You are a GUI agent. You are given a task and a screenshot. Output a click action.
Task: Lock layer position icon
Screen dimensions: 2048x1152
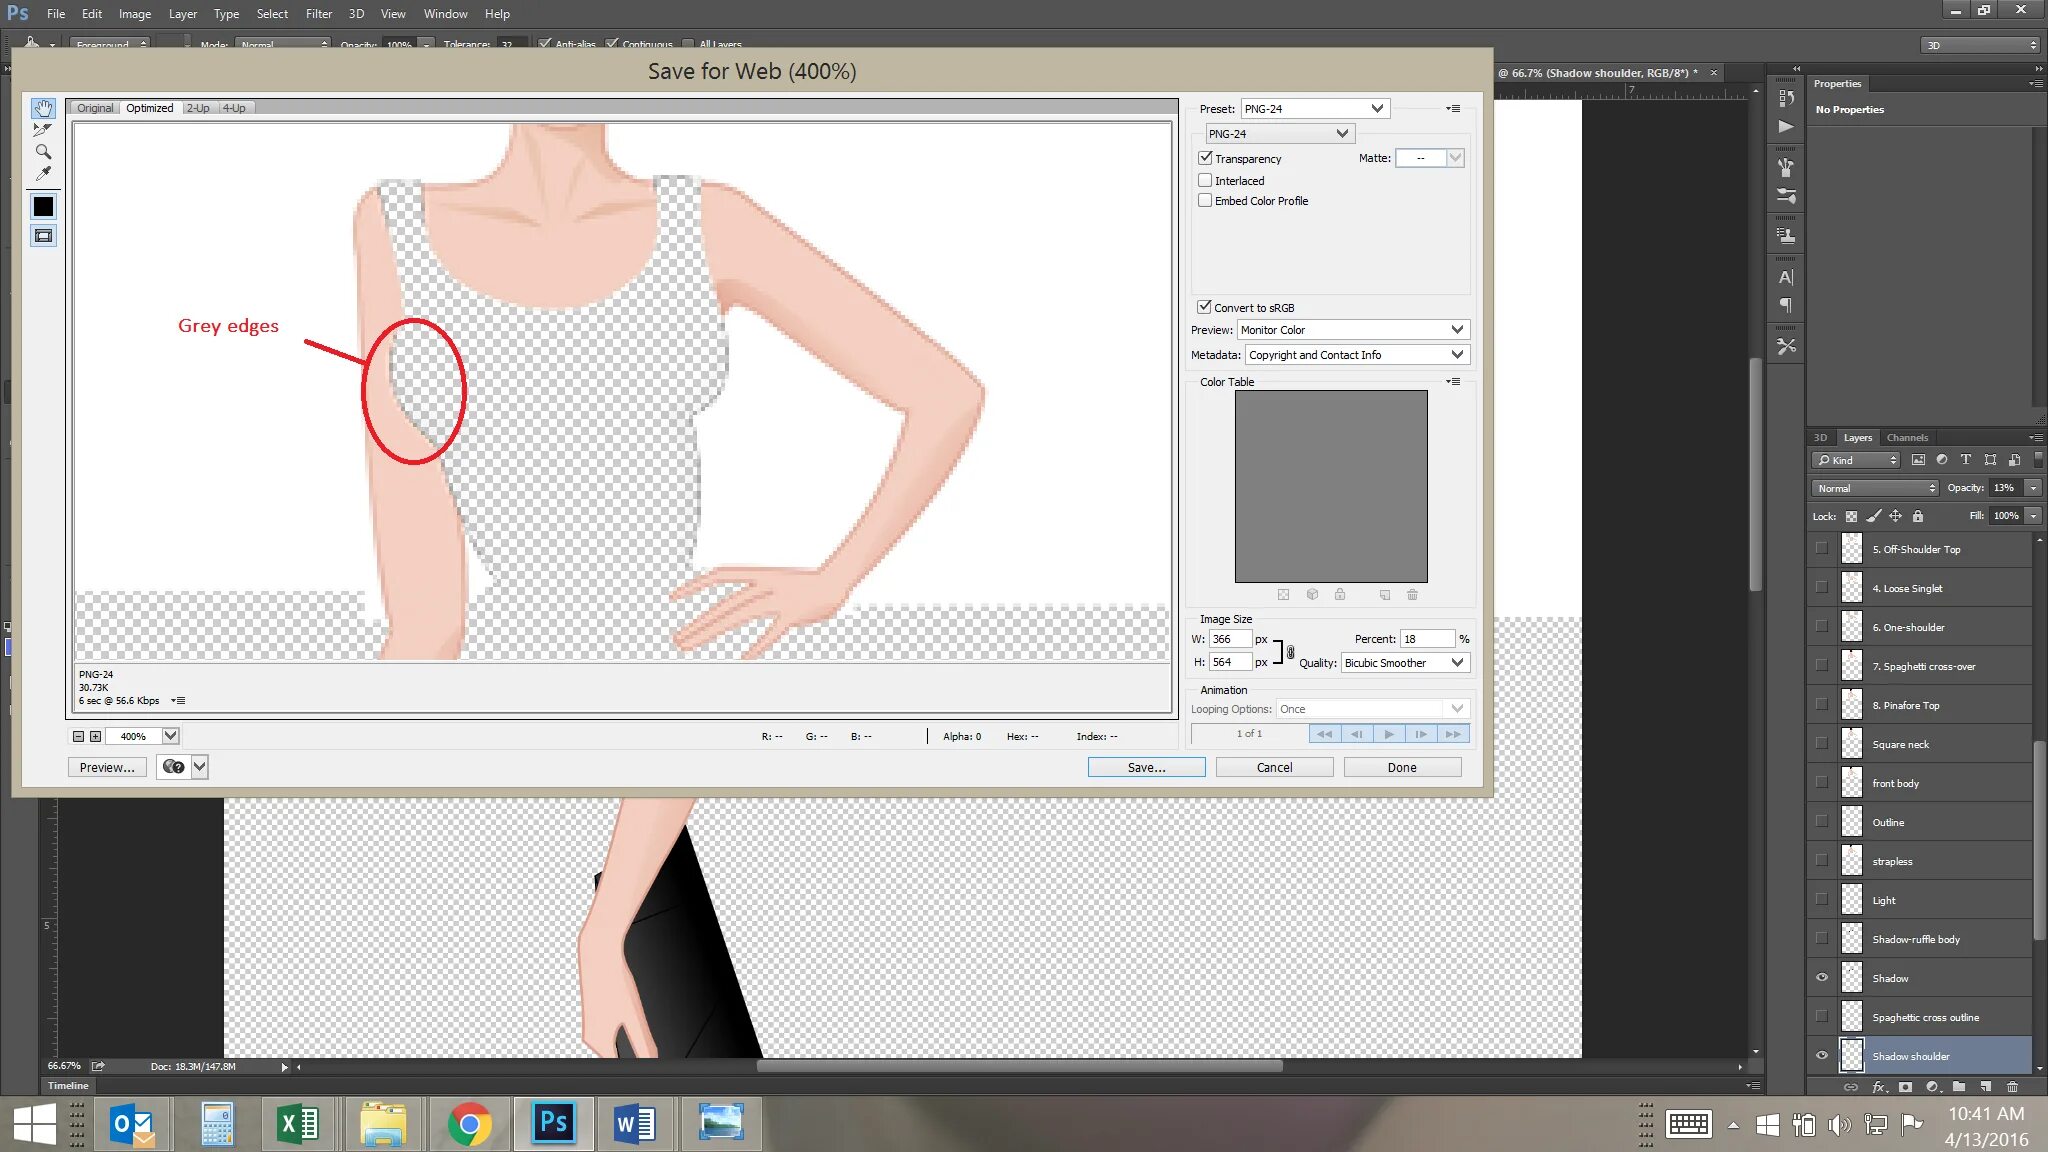coord(1895,516)
